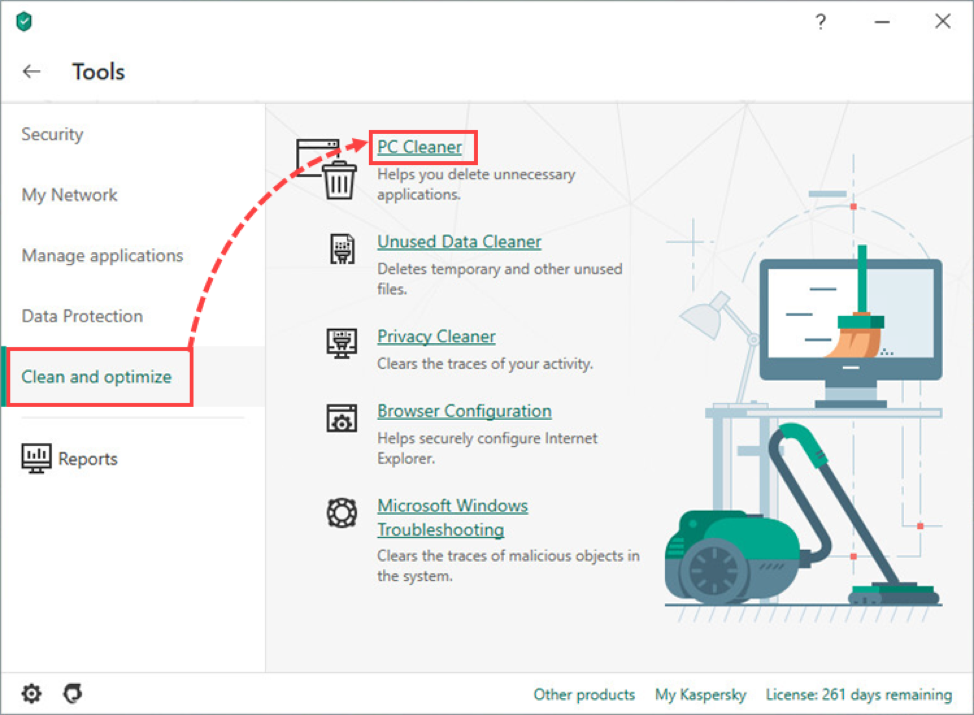The width and height of the screenshot is (974, 715).
Task: View license days remaining details
Action: pos(858,694)
